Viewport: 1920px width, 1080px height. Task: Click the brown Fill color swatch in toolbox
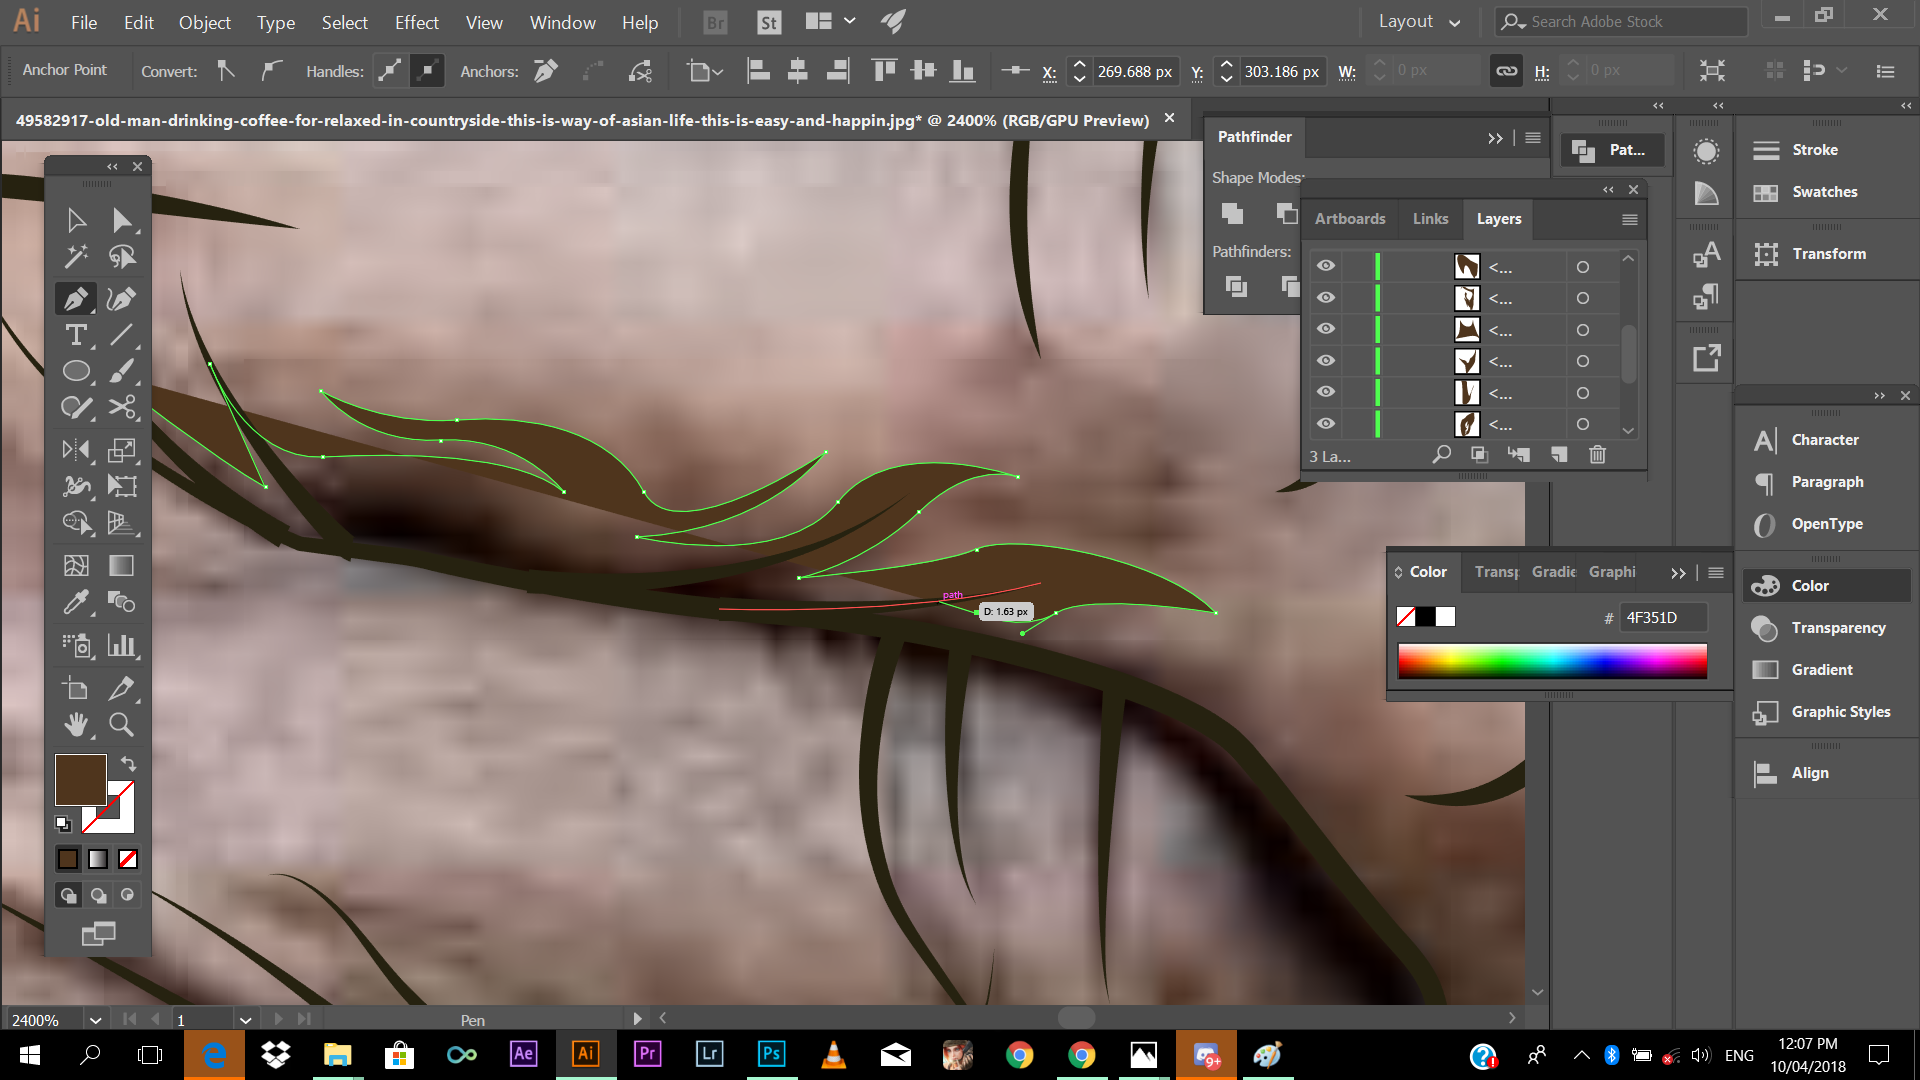pyautogui.click(x=80, y=780)
